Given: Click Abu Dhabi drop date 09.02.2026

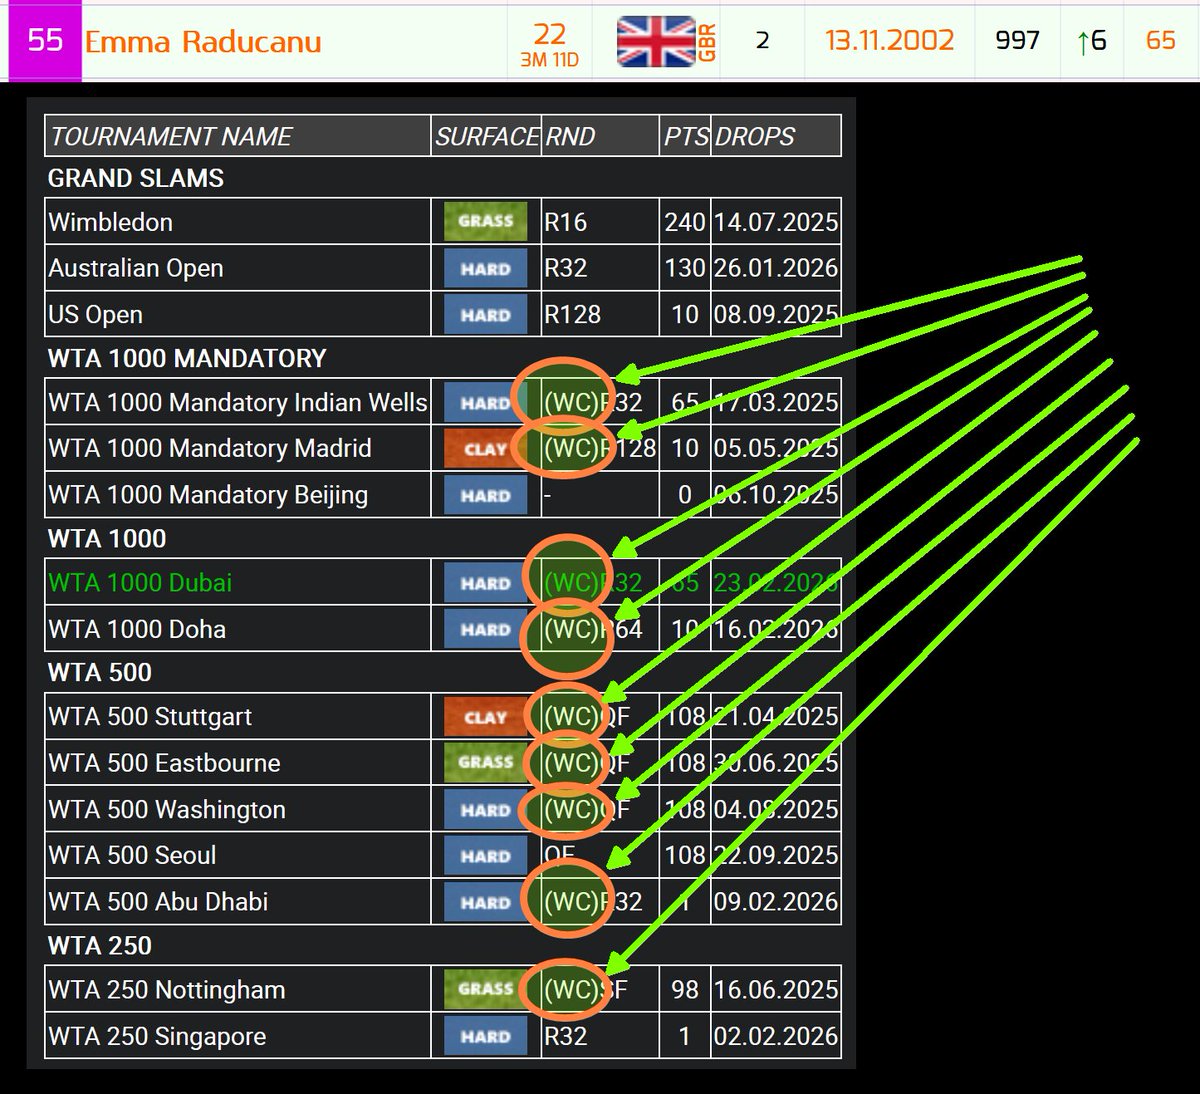Looking at the screenshot, I should pyautogui.click(x=776, y=901).
